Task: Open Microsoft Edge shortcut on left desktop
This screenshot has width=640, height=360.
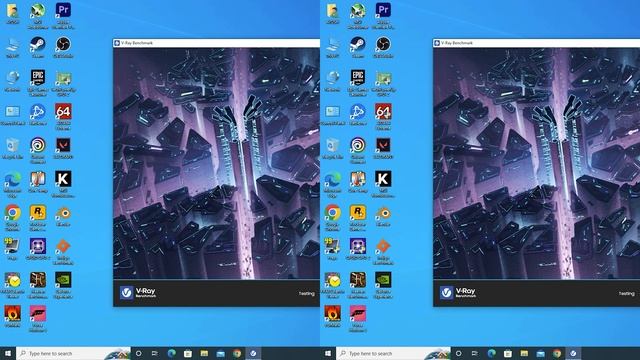Action: click(12, 179)
